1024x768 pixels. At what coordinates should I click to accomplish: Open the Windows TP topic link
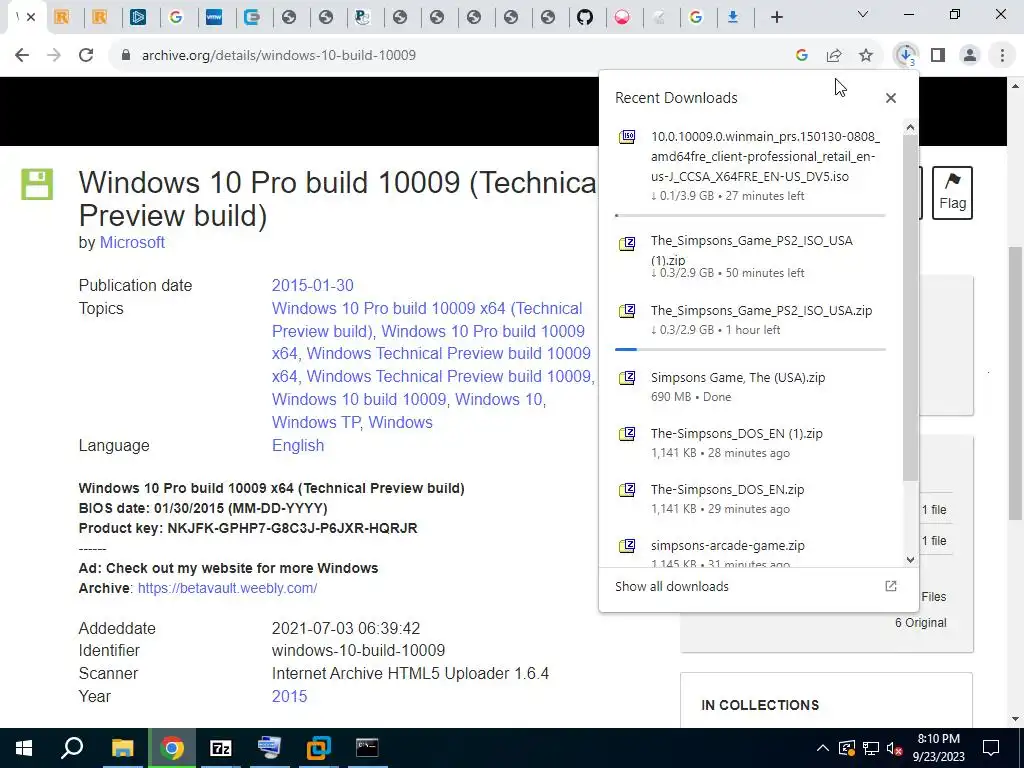[315, 423]
